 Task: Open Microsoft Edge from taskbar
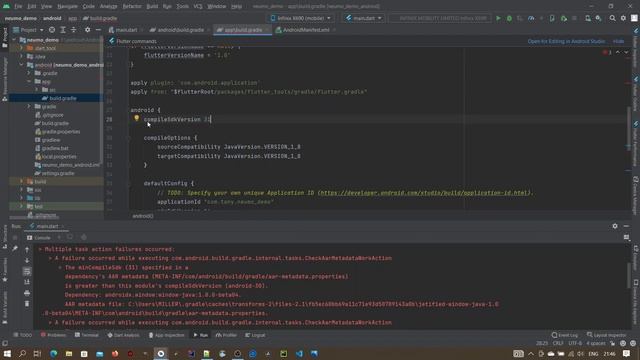pos(53,353)
